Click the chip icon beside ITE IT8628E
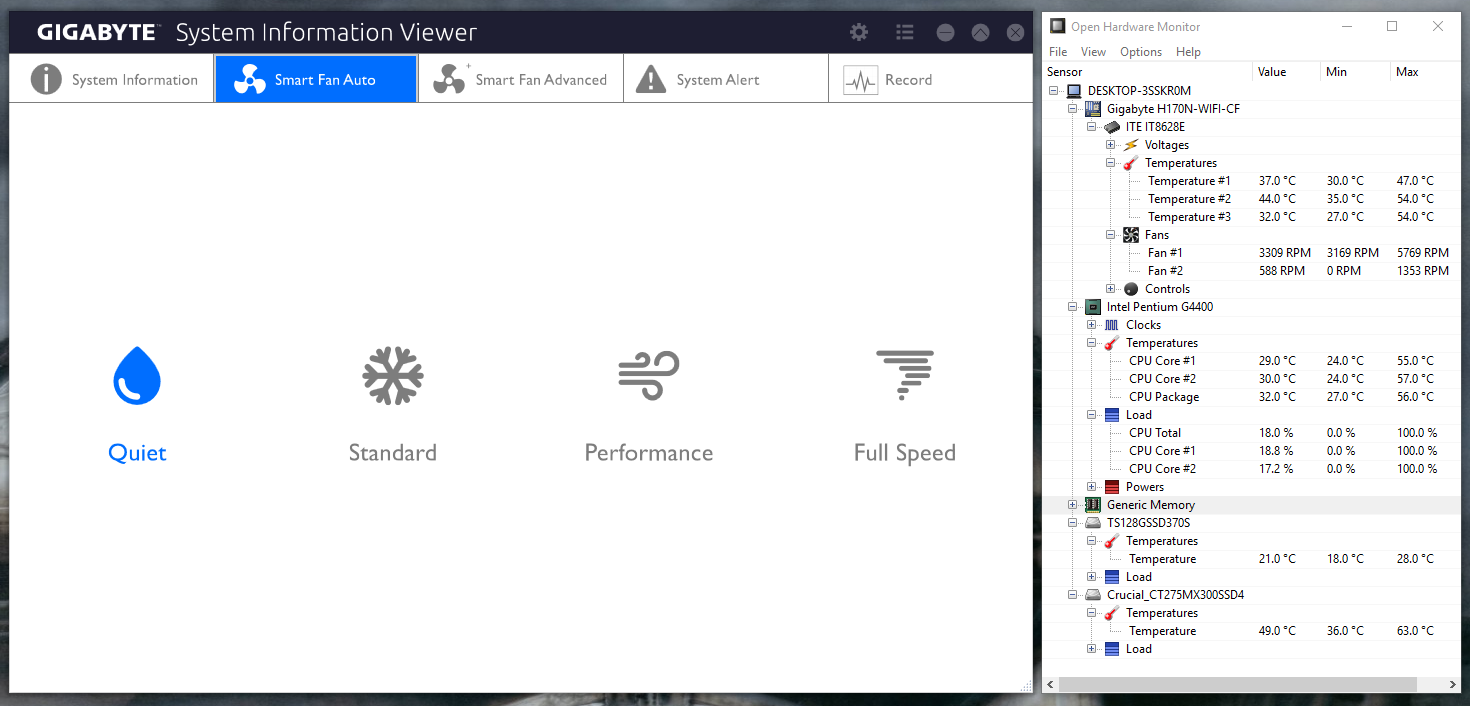This screenshot has height=706, width=1470. 1112,127
